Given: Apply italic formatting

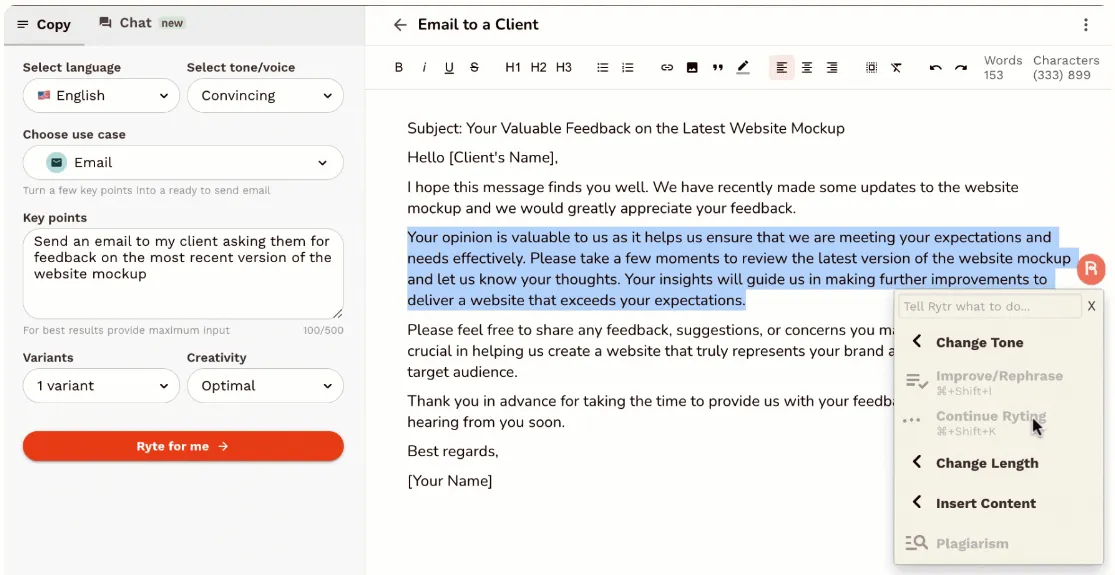Looking at the screenshot, I should pos(425,68).
